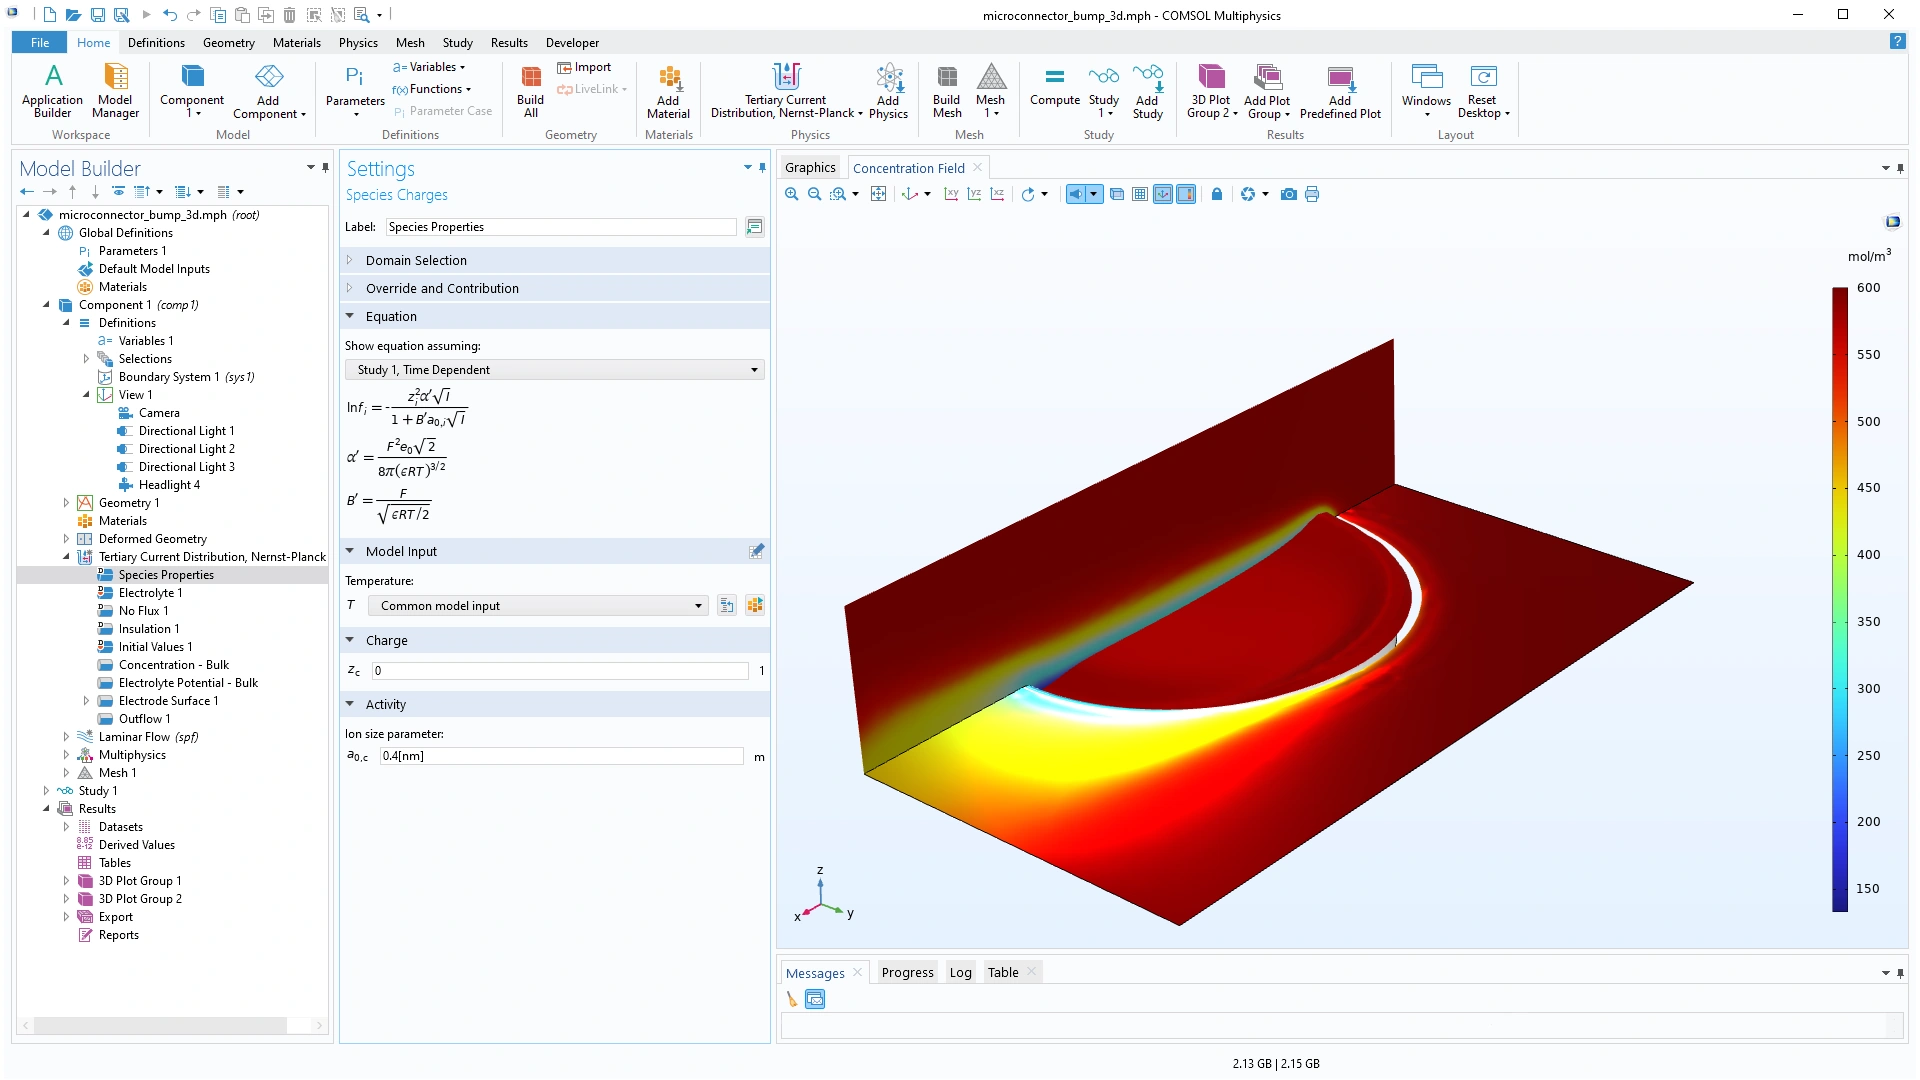Click the Print graphics icon
Image resolution: width=1920 pixels, height=1080 pixels.
pyautogui.click(x=1312, y=194)
